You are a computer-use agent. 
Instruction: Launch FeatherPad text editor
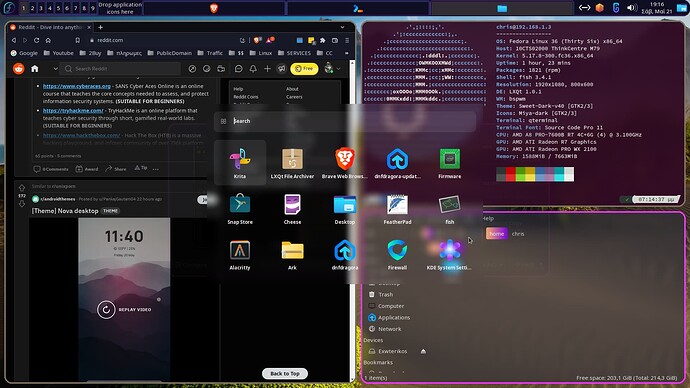click(397, 209)
